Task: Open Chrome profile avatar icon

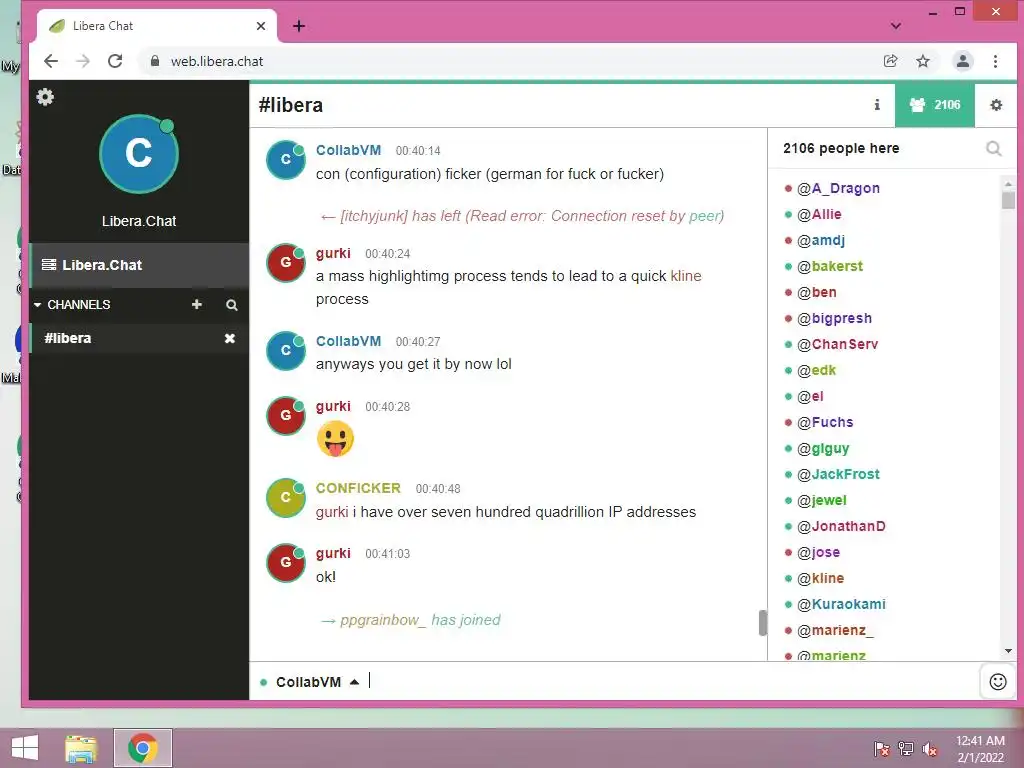Action: (x=963, y=61)
